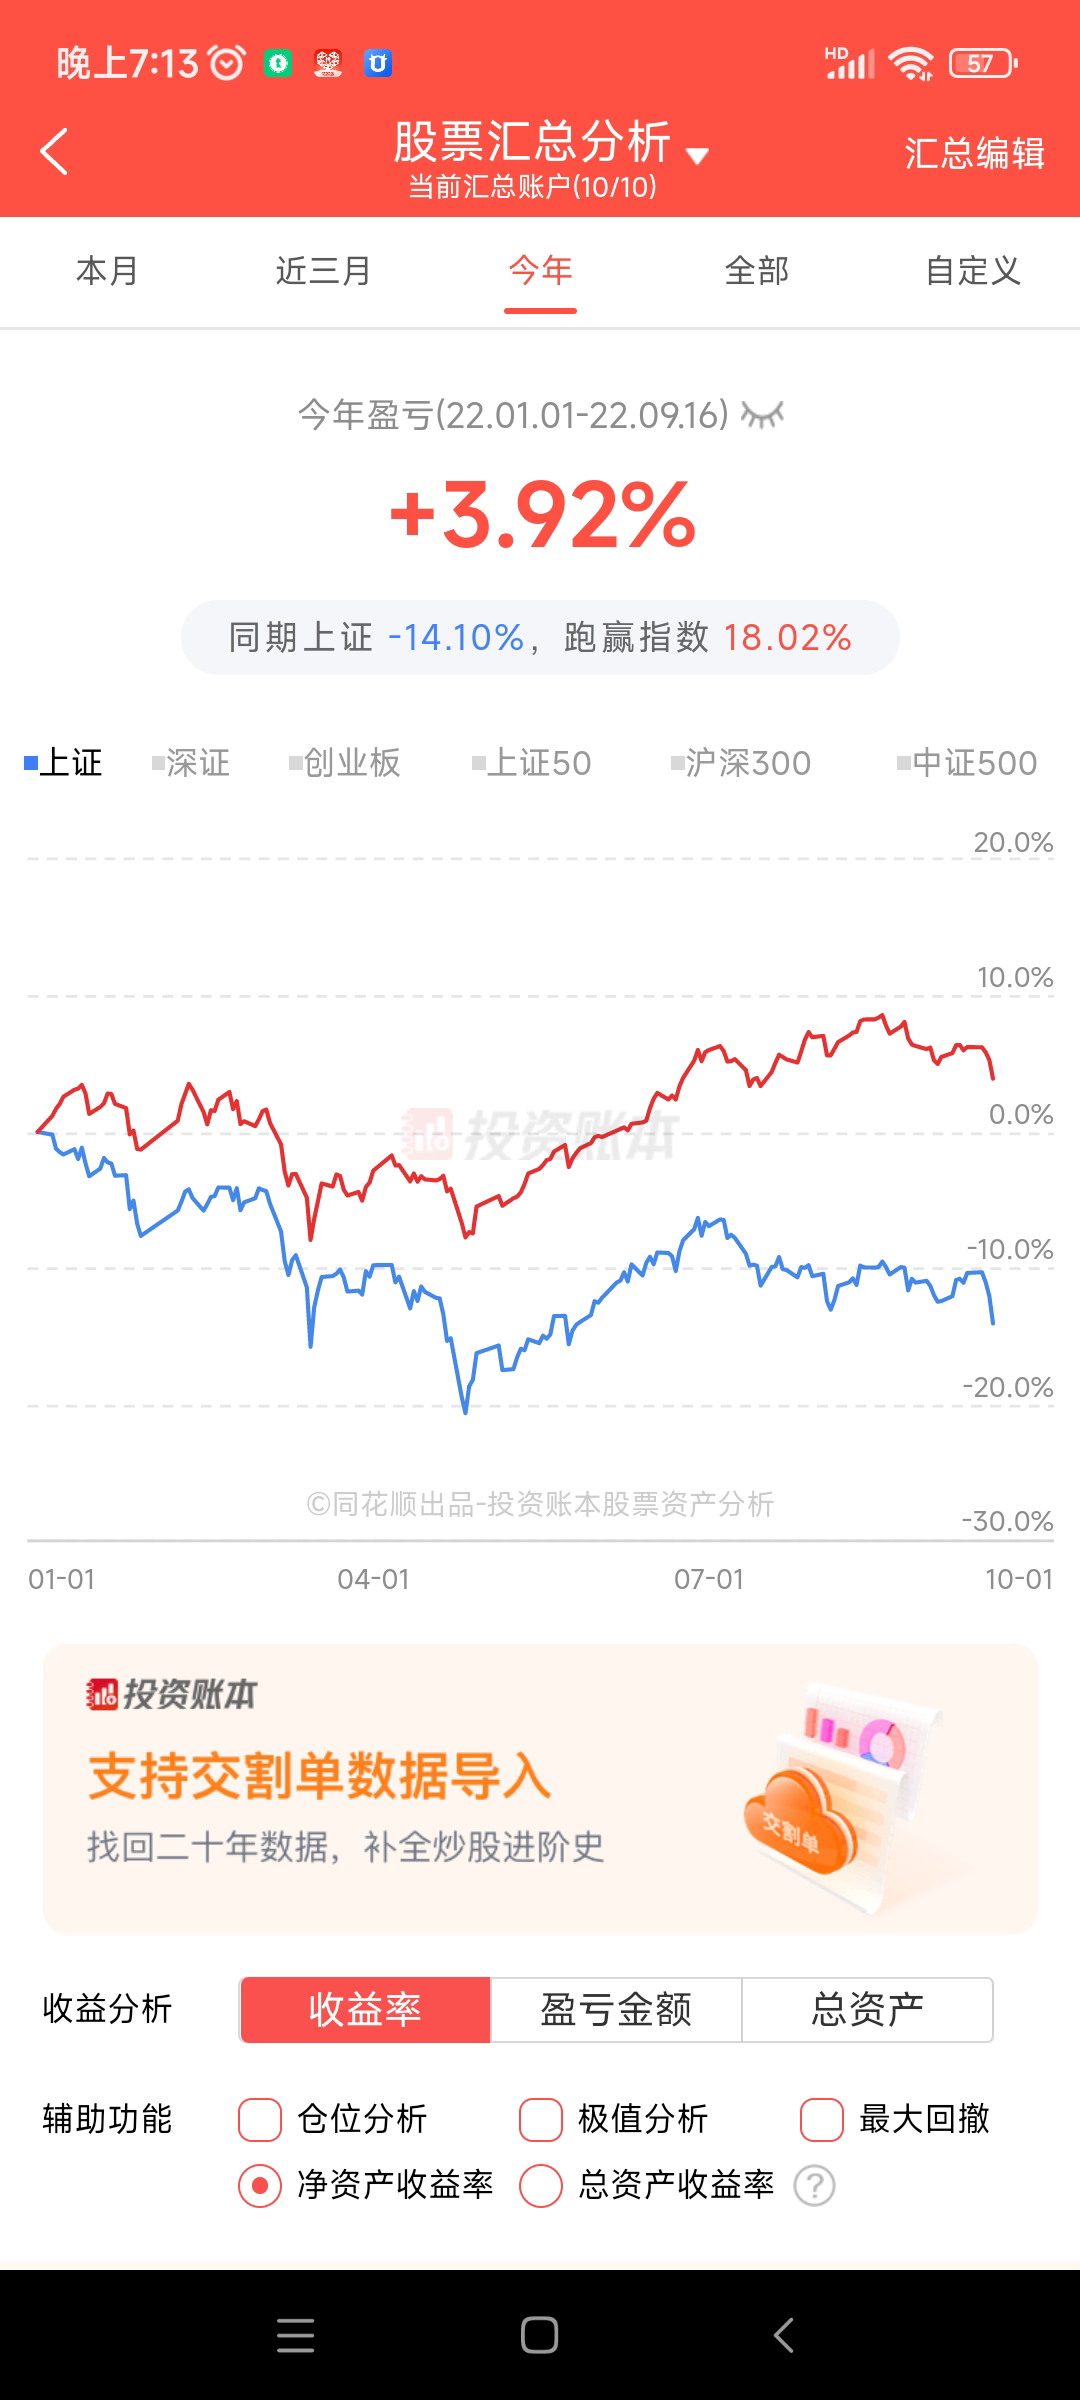1080x2400 pixels.
Task: Open the 支持交割单数据导入 banner
Action: 540,1788
